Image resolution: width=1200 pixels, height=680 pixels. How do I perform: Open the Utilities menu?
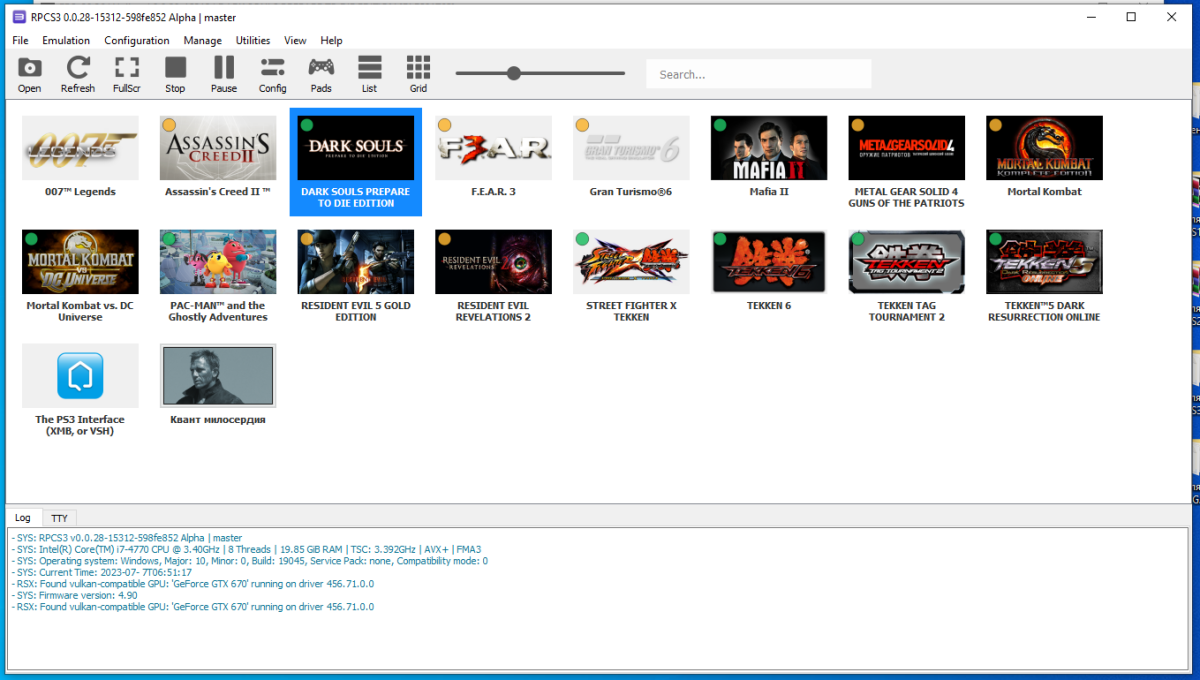coord(253,41)
